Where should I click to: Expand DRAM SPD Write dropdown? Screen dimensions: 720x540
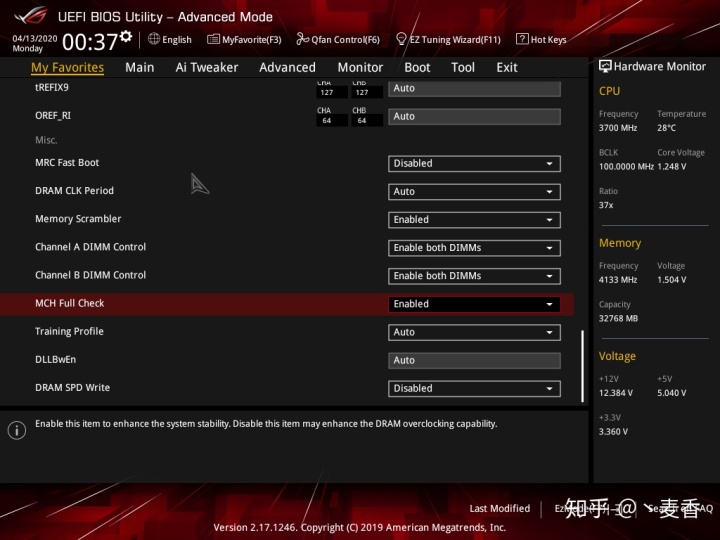coord(474,388)
